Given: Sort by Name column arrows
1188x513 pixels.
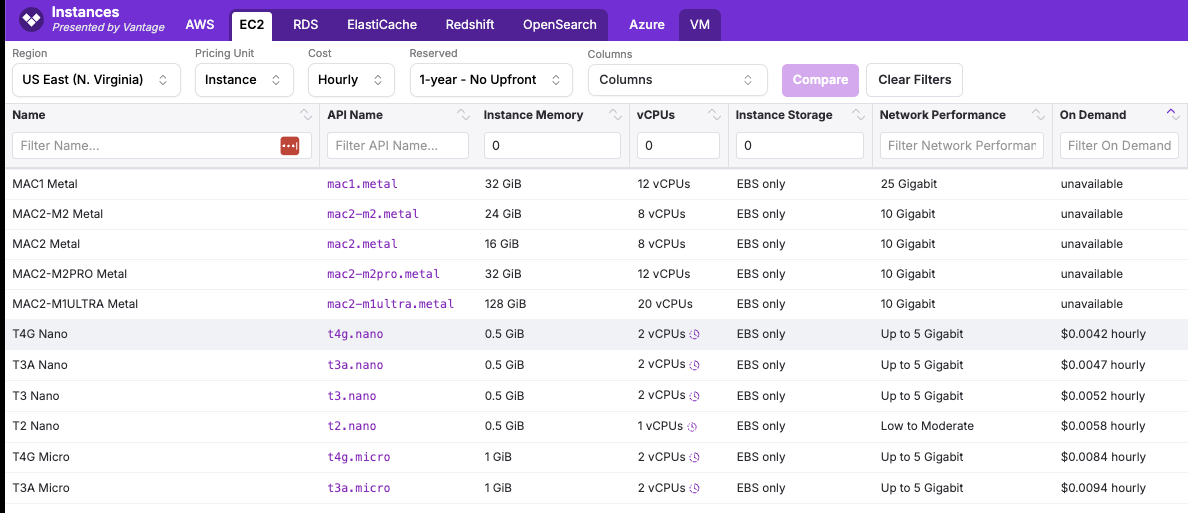Looking at the screenshot, I should 305,115.
